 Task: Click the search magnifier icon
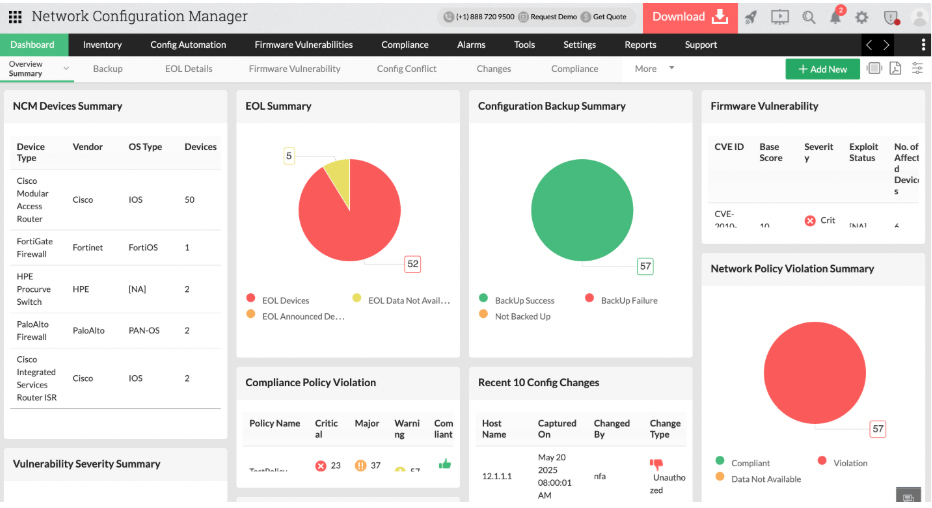pos(809,17)
